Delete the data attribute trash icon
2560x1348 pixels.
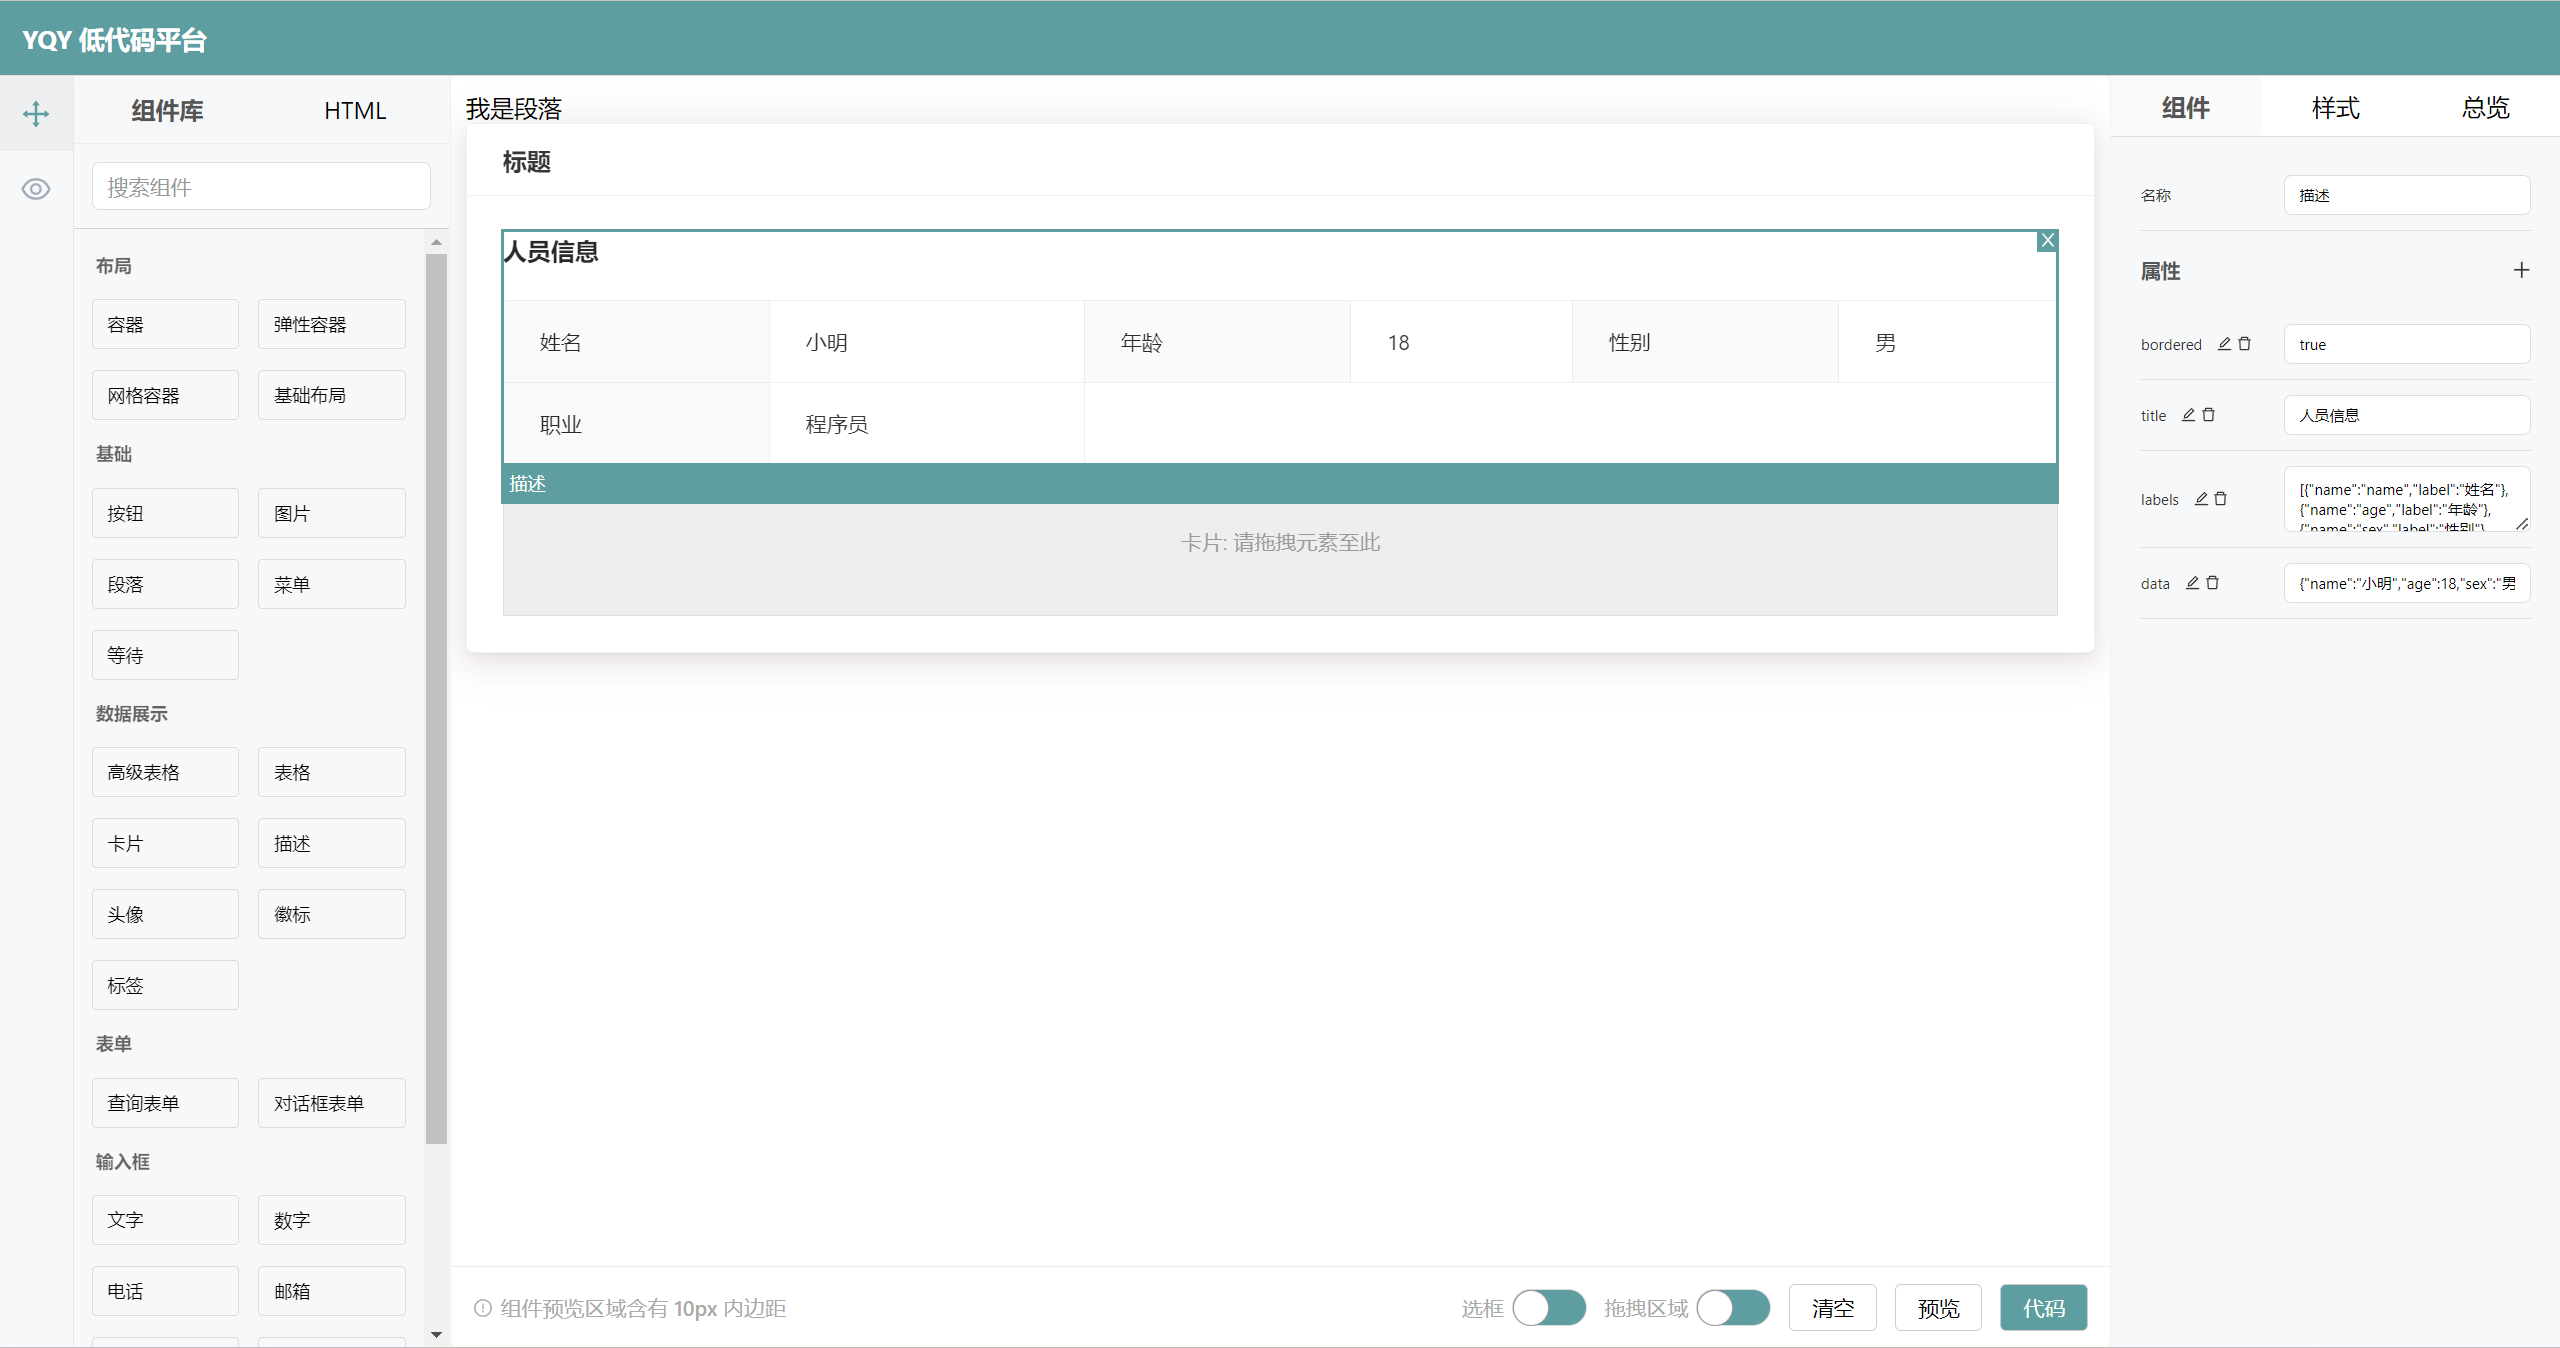coord(2212,583)
